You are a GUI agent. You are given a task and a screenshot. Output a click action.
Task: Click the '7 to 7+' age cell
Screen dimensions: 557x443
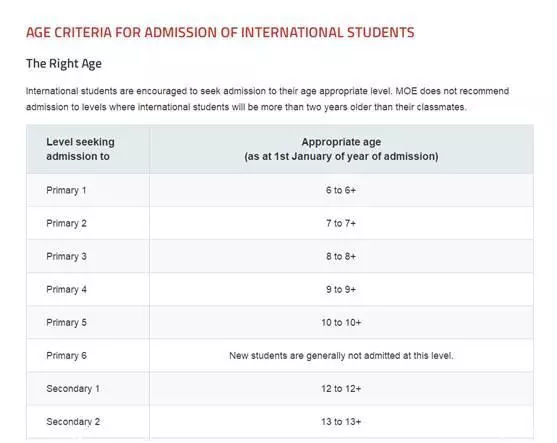click(341, 223)
